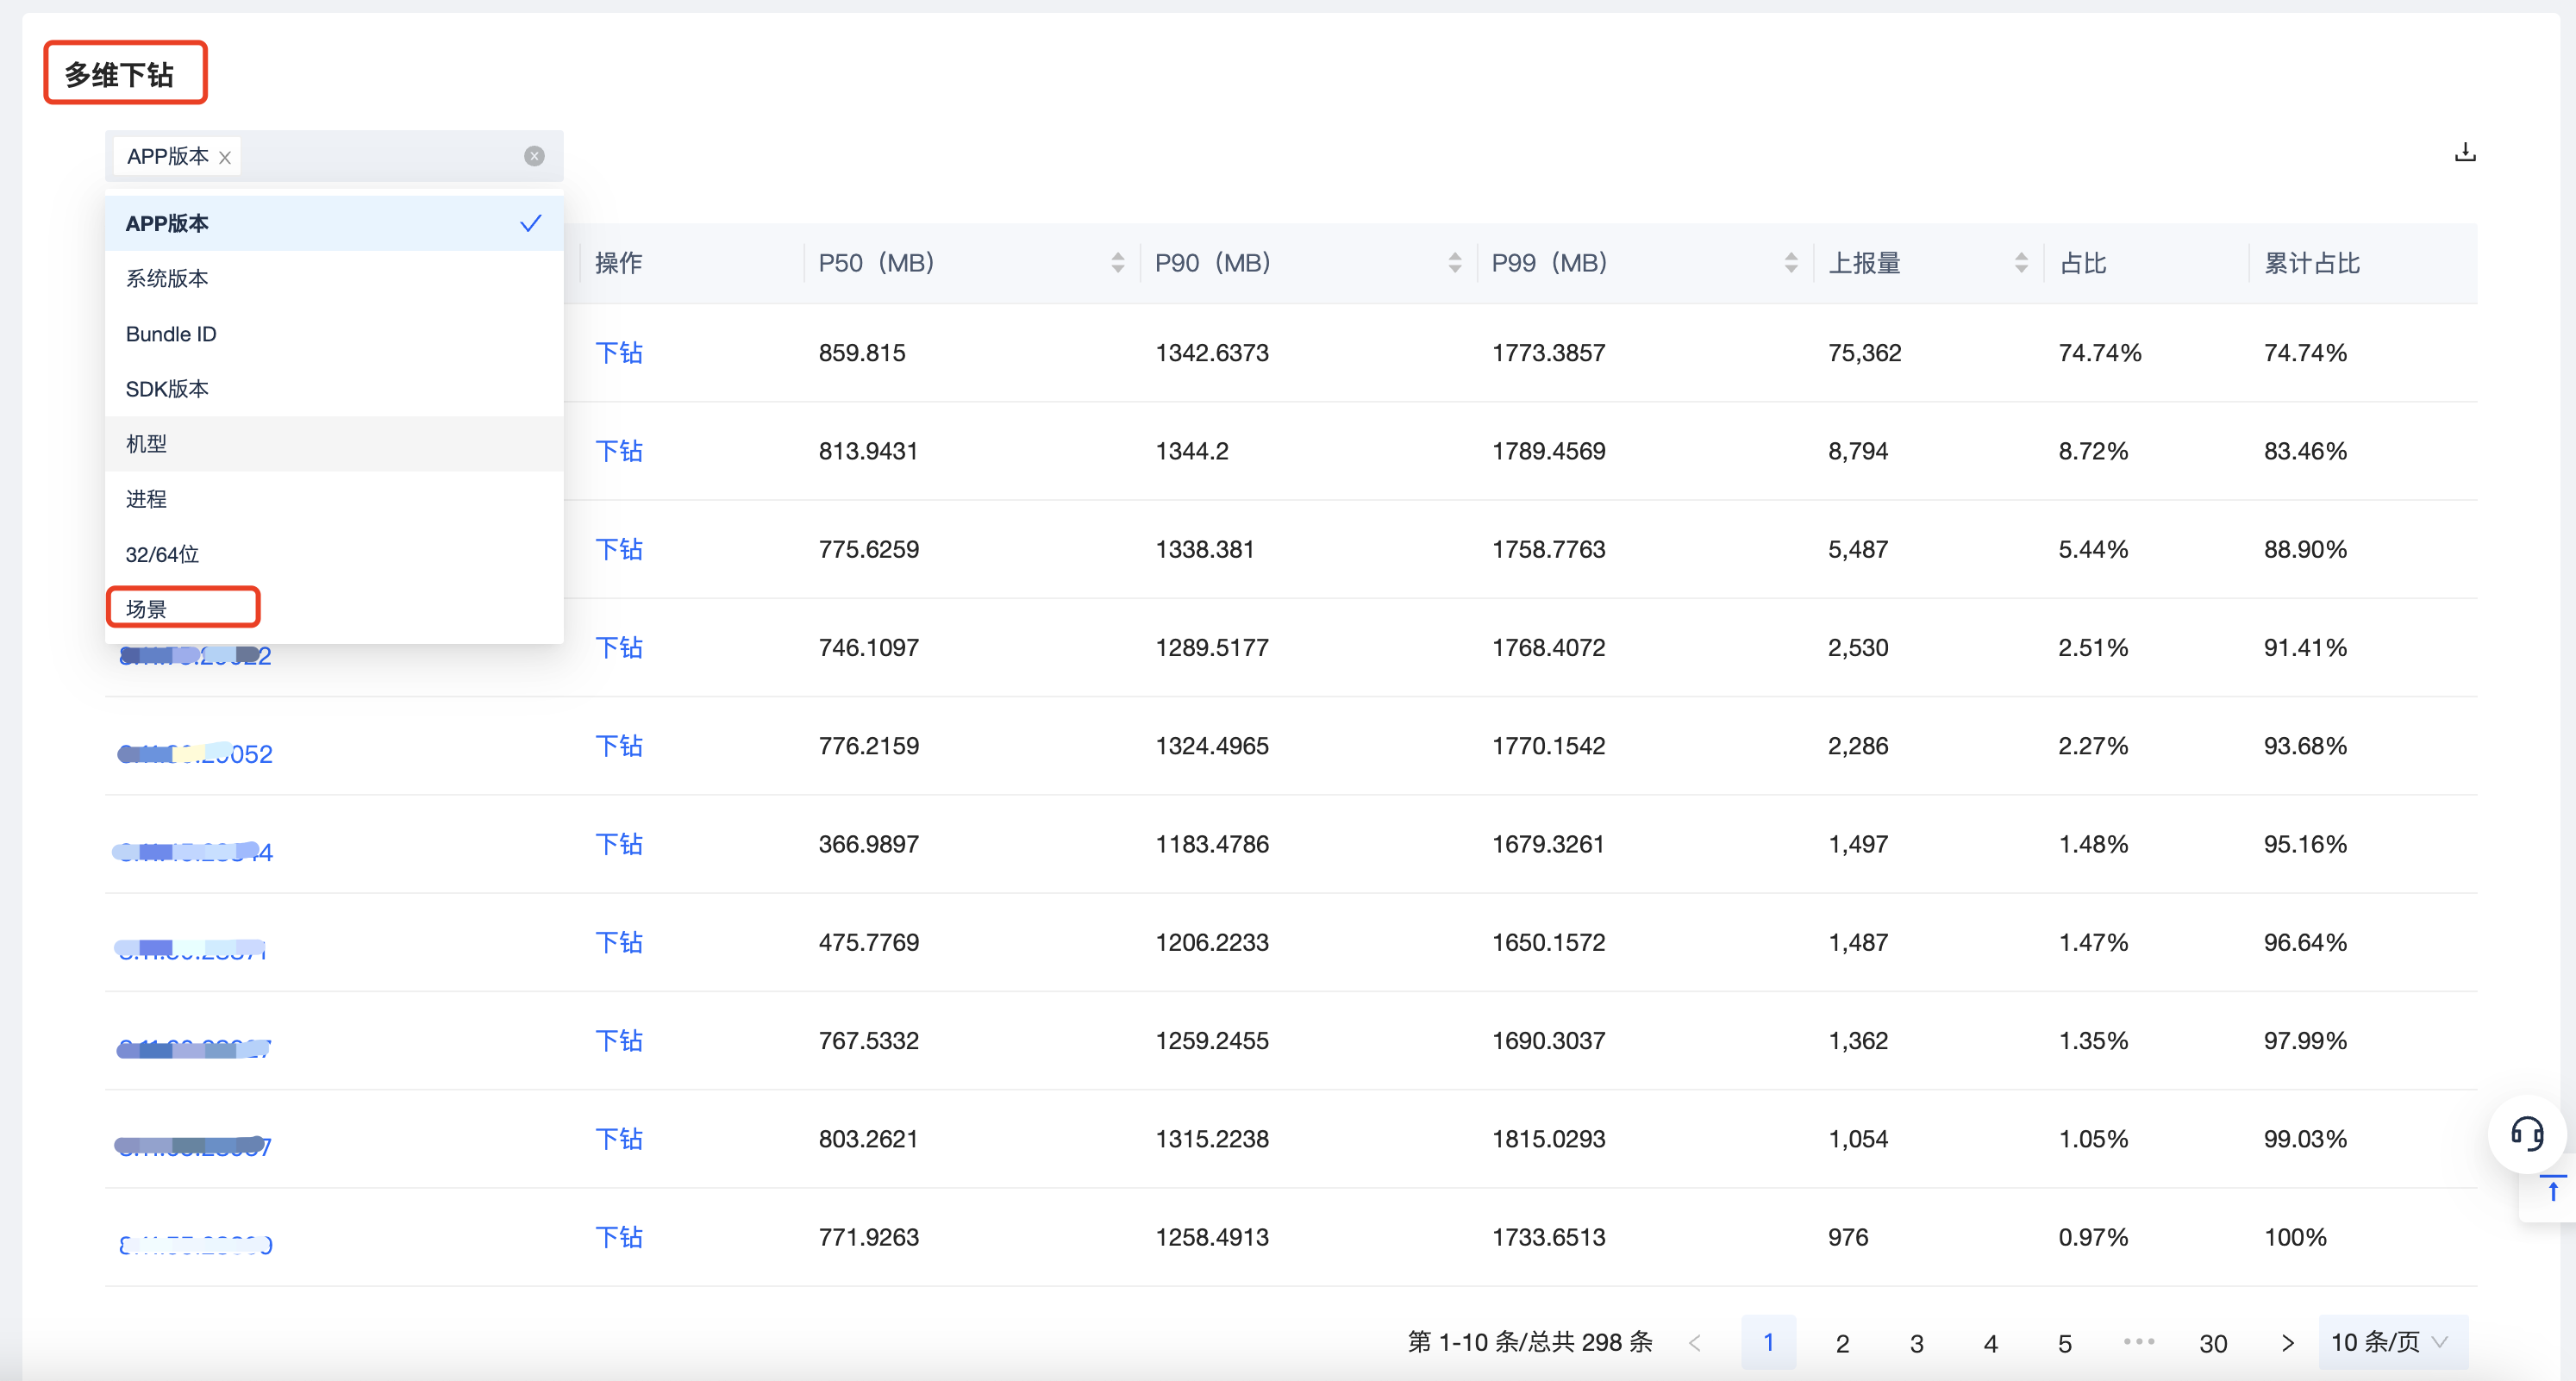Click P50 value 859.815
The image size is (2576, 1381).
(x=862, y=352)
